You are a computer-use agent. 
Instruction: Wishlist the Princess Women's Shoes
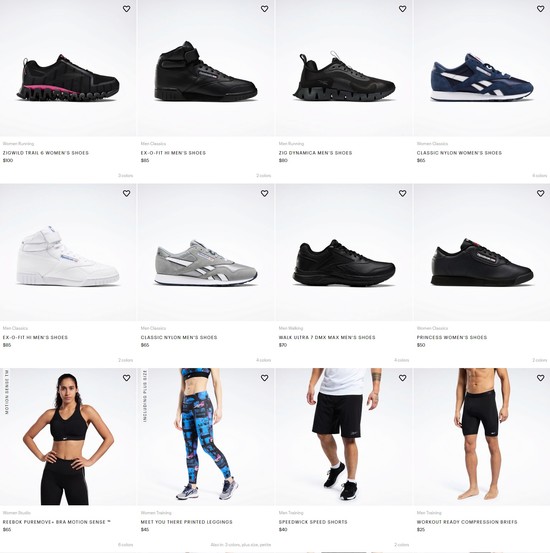click(540, 193)
